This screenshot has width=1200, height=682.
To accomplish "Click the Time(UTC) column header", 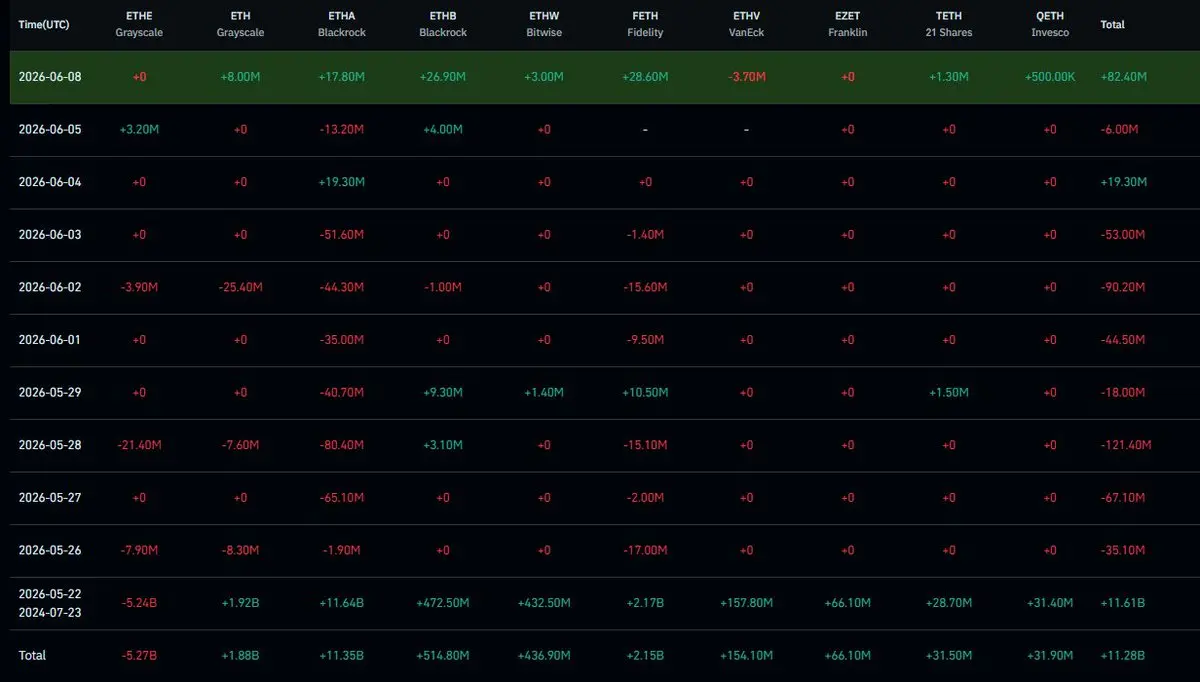I will tap(42, 24).
